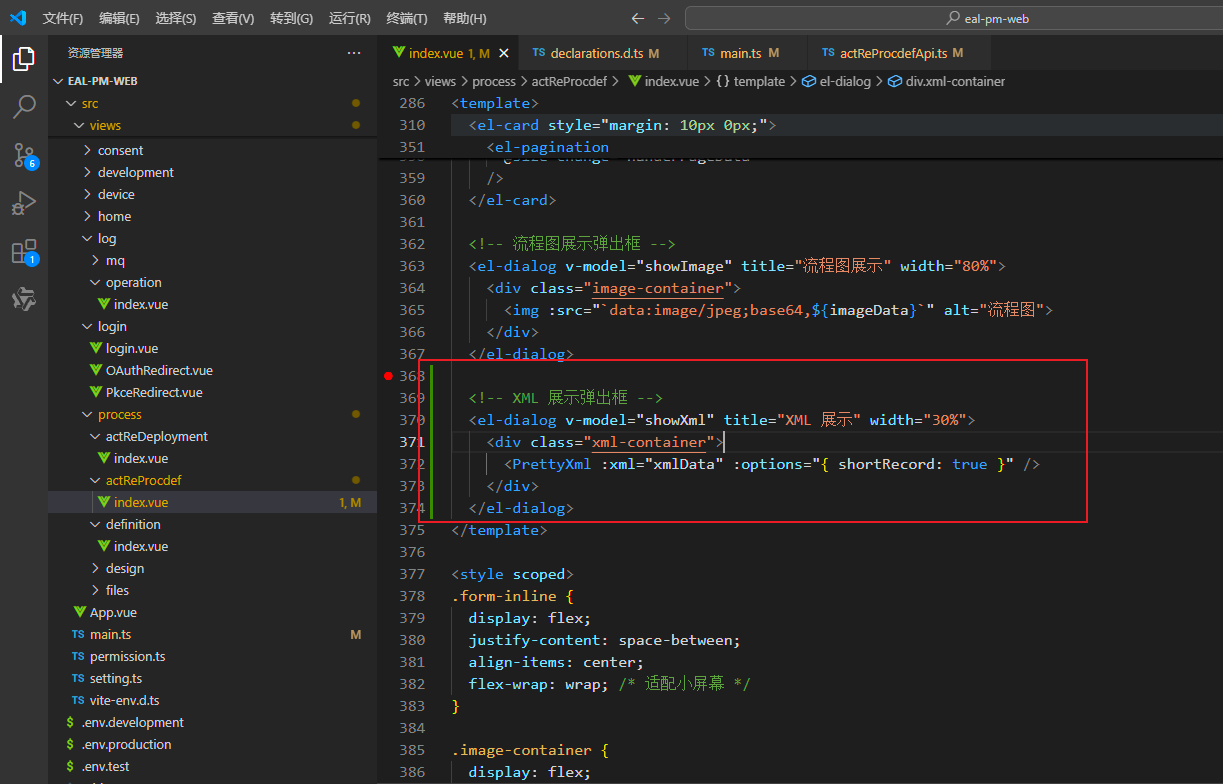Open App.vue file
The width and height of the screenshot is (1223, 784).
coord(212,612)
